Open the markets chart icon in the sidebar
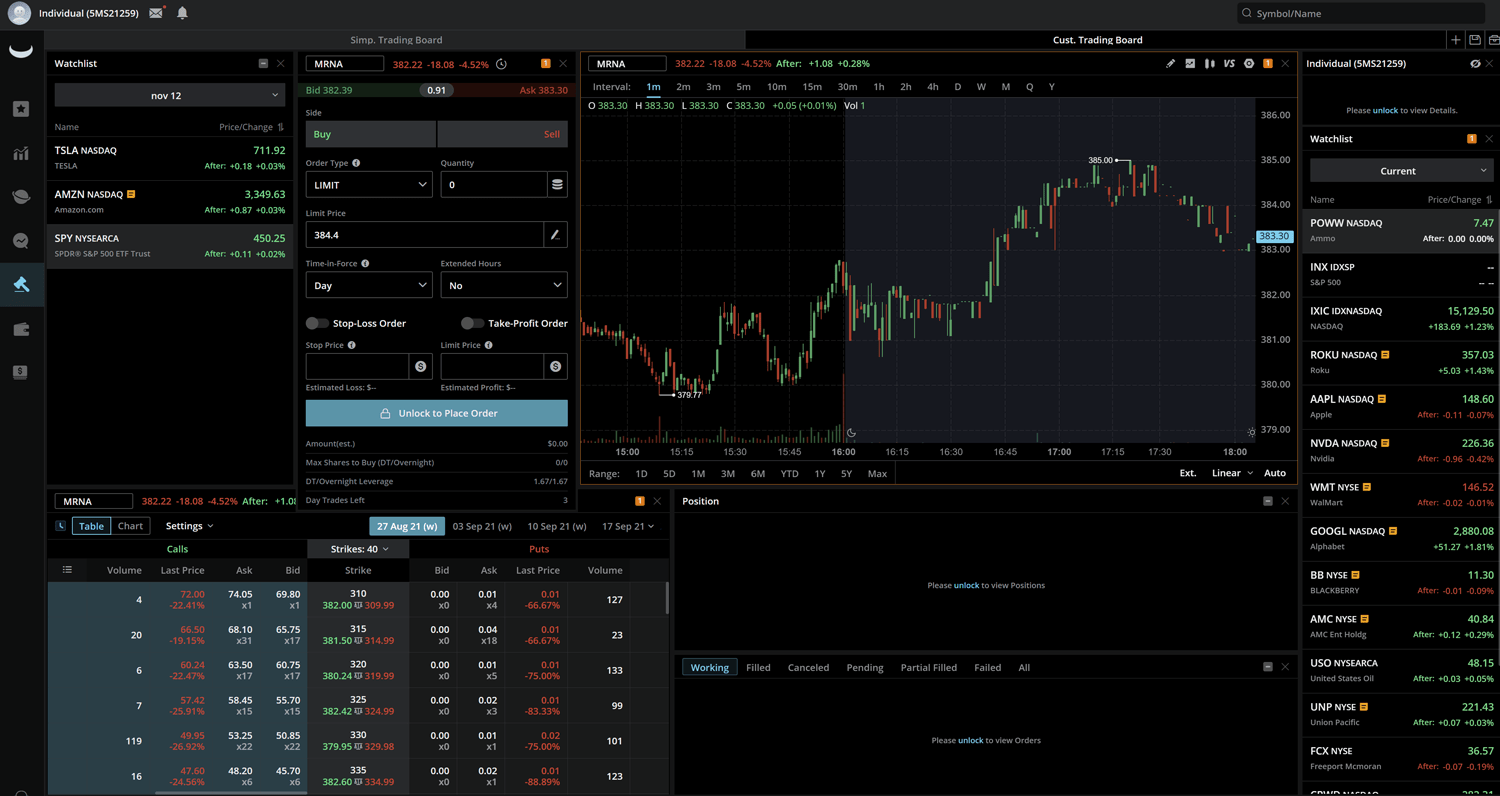 (21, 153)
